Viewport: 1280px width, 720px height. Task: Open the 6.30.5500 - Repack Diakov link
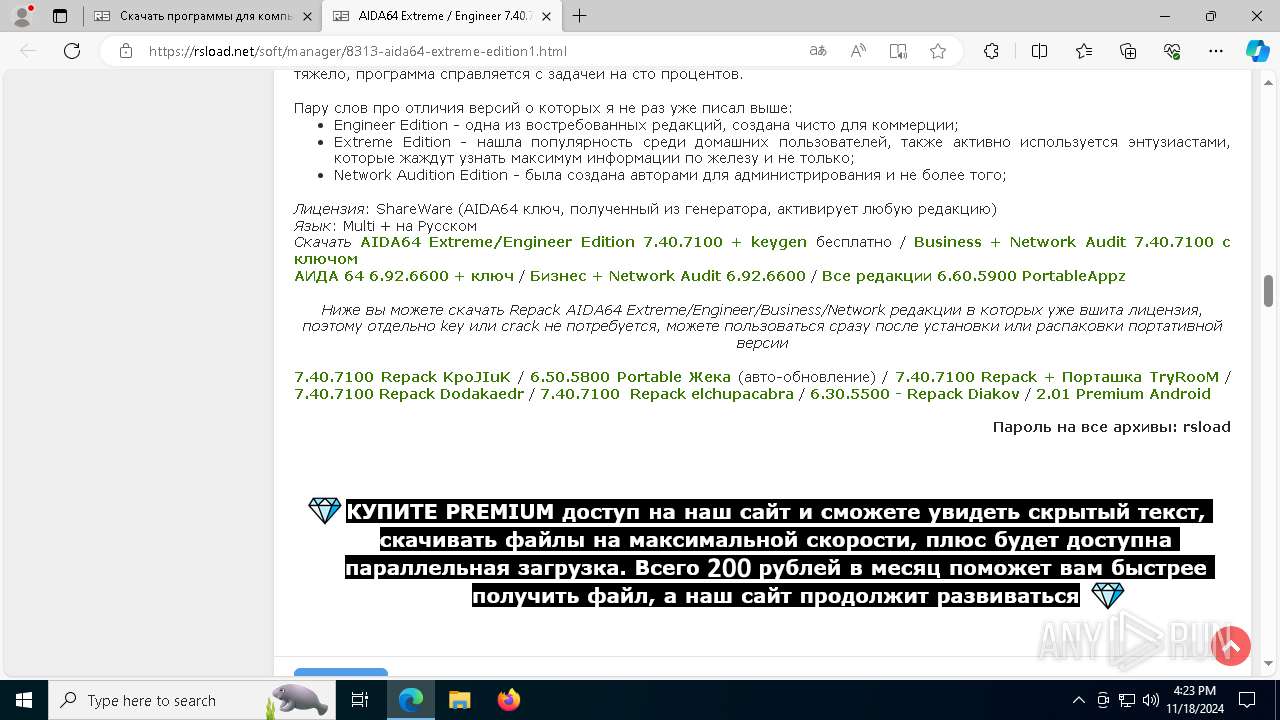click(x=915, y=394)
